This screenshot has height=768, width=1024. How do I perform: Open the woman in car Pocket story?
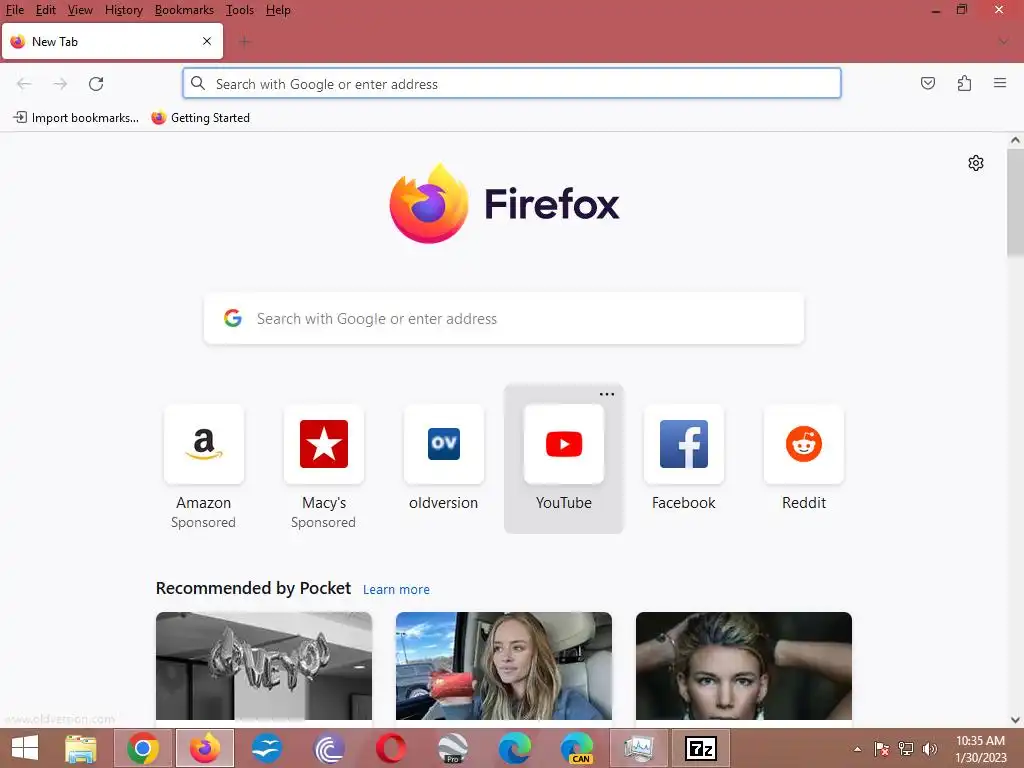[x=504, y=665]
